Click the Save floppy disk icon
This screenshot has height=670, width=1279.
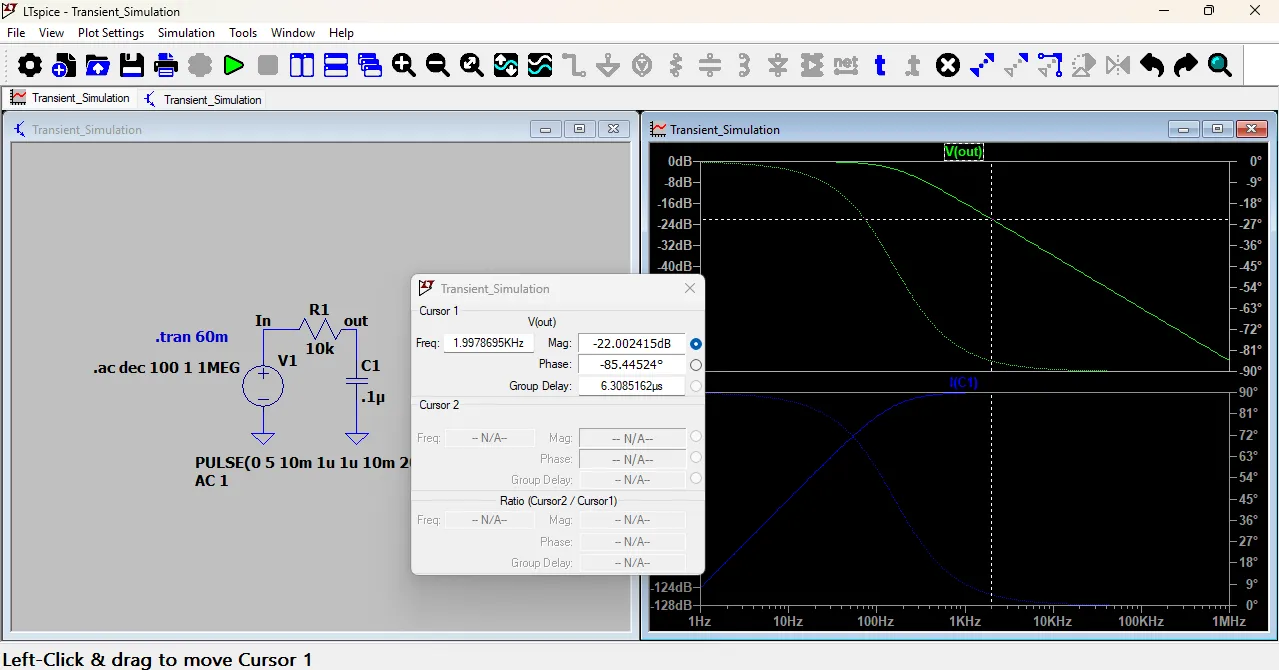click(x=132, y=66)
